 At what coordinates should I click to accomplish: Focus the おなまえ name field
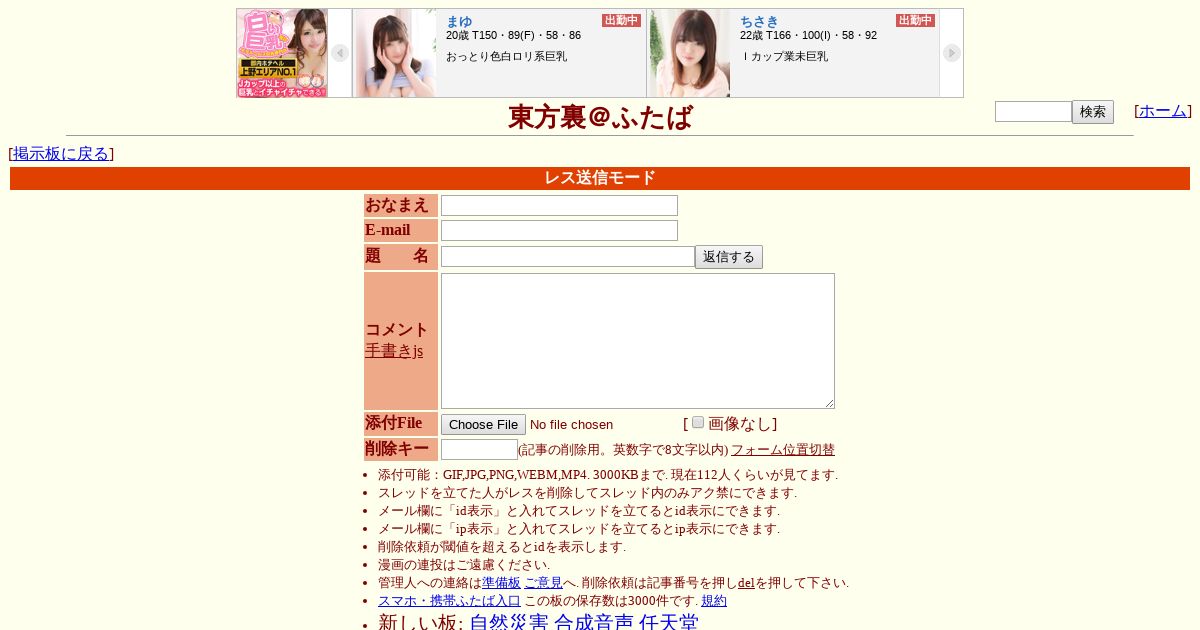pos(559,205)
